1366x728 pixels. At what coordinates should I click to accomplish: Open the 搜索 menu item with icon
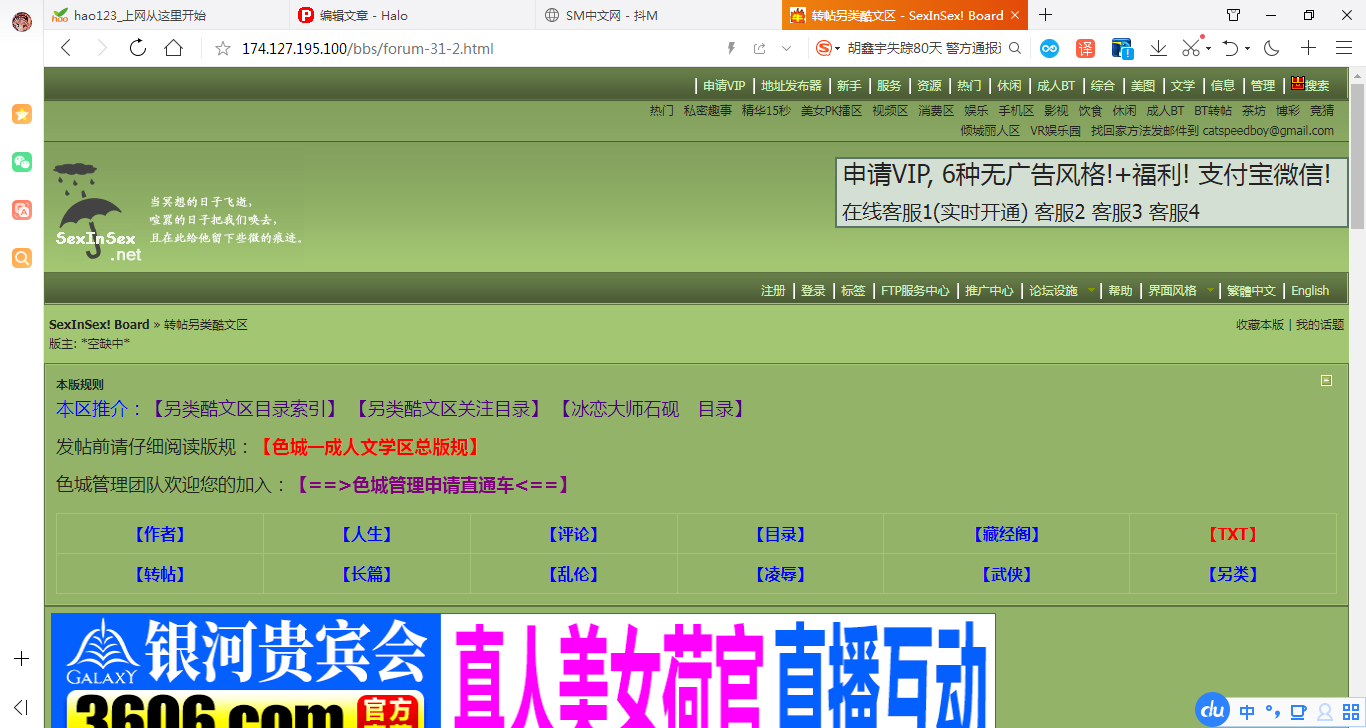pos(1310,85)
